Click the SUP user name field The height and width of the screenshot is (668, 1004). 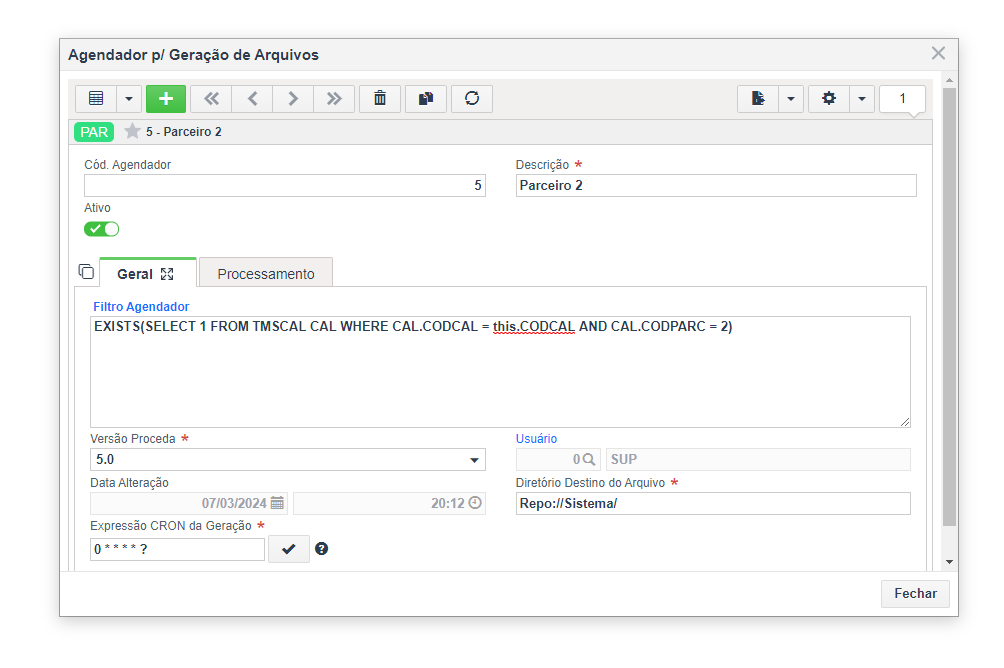(x=758, y=460)
